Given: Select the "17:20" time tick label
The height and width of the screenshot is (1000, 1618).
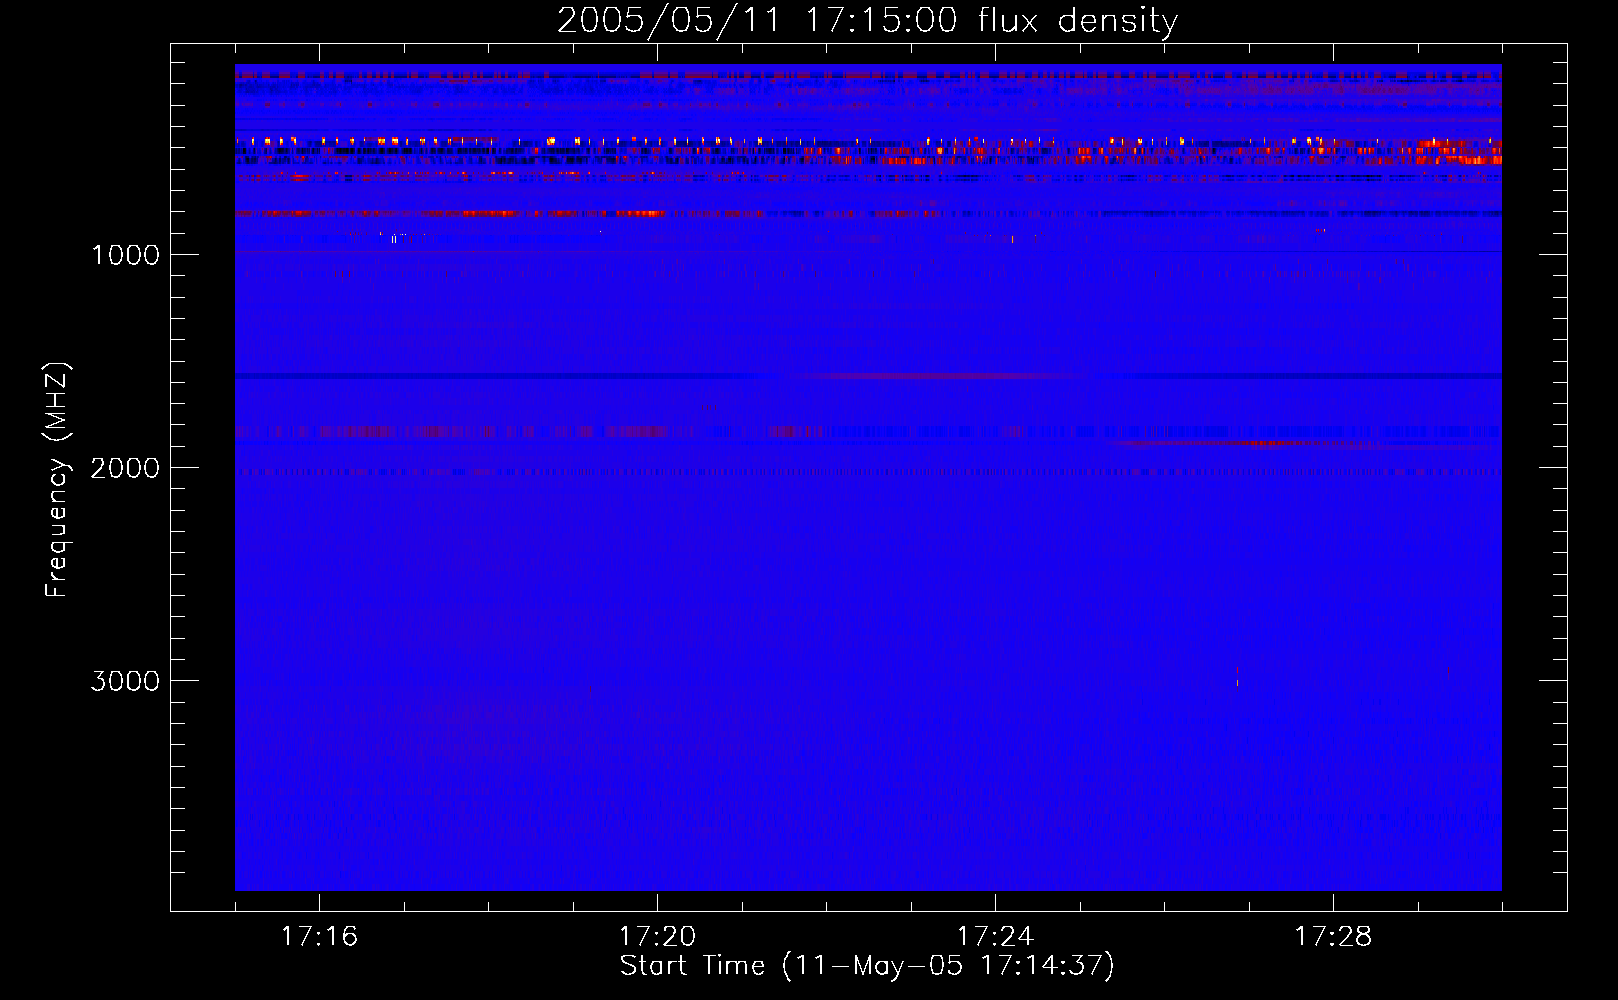Looking at the screenshot, I should (x=657, y=936).
